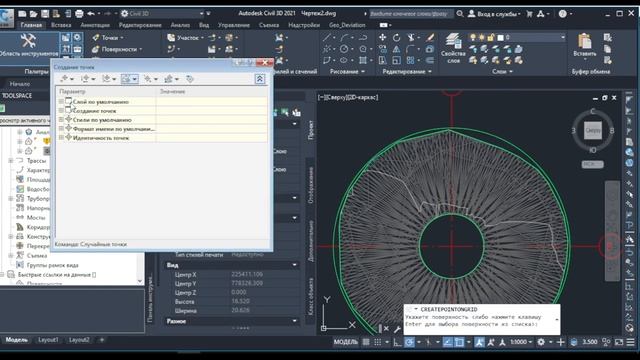Image resolution: width=640 pixels, height=360 pixels.
Task: Expand the Создание точек parameter row
Action: 61,110
